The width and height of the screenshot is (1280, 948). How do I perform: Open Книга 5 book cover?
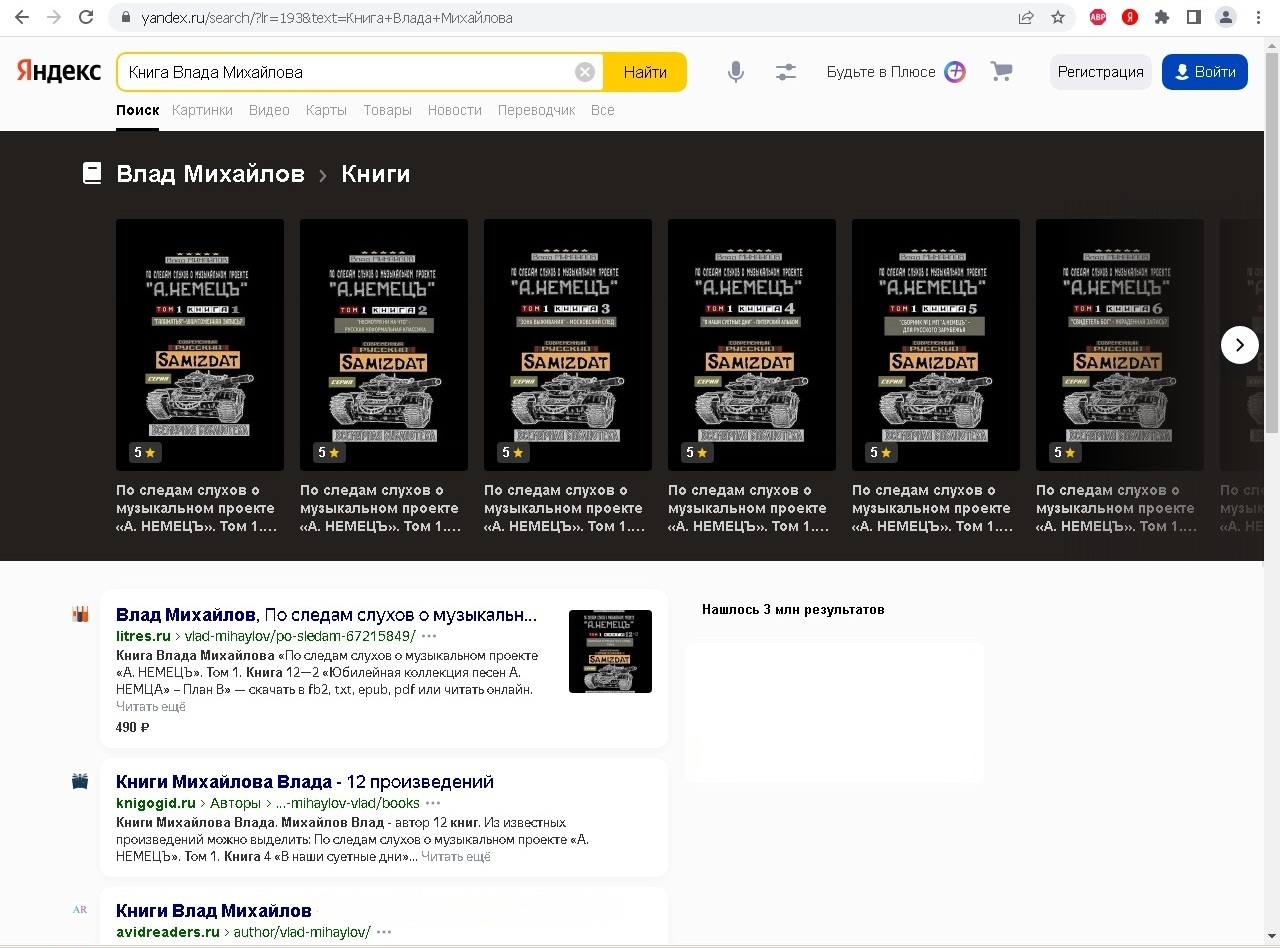pyautogui.click(x=936, y=345)
